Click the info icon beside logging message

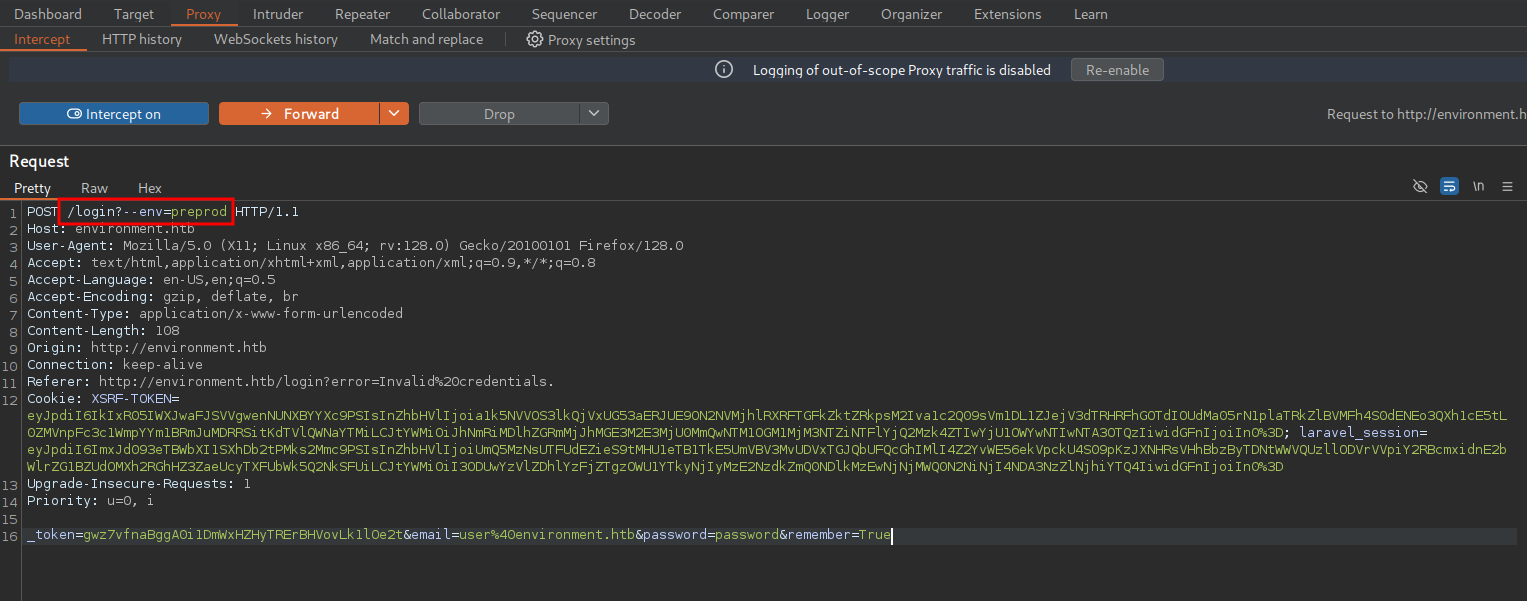pyautogui.click(x=725, y=70)
